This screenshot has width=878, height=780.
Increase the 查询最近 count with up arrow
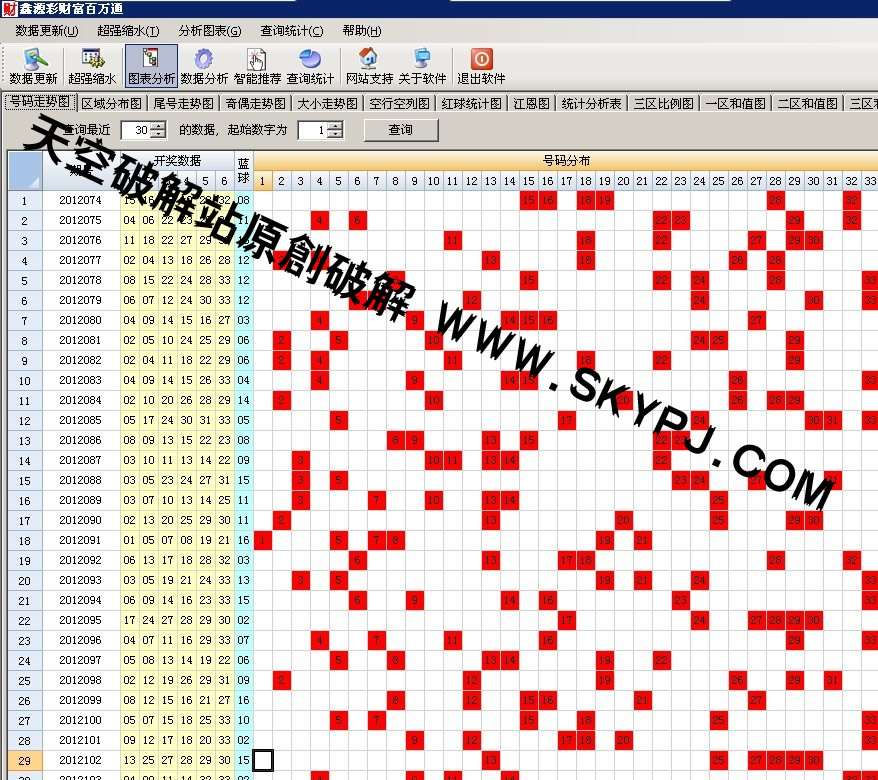point(158,125)
